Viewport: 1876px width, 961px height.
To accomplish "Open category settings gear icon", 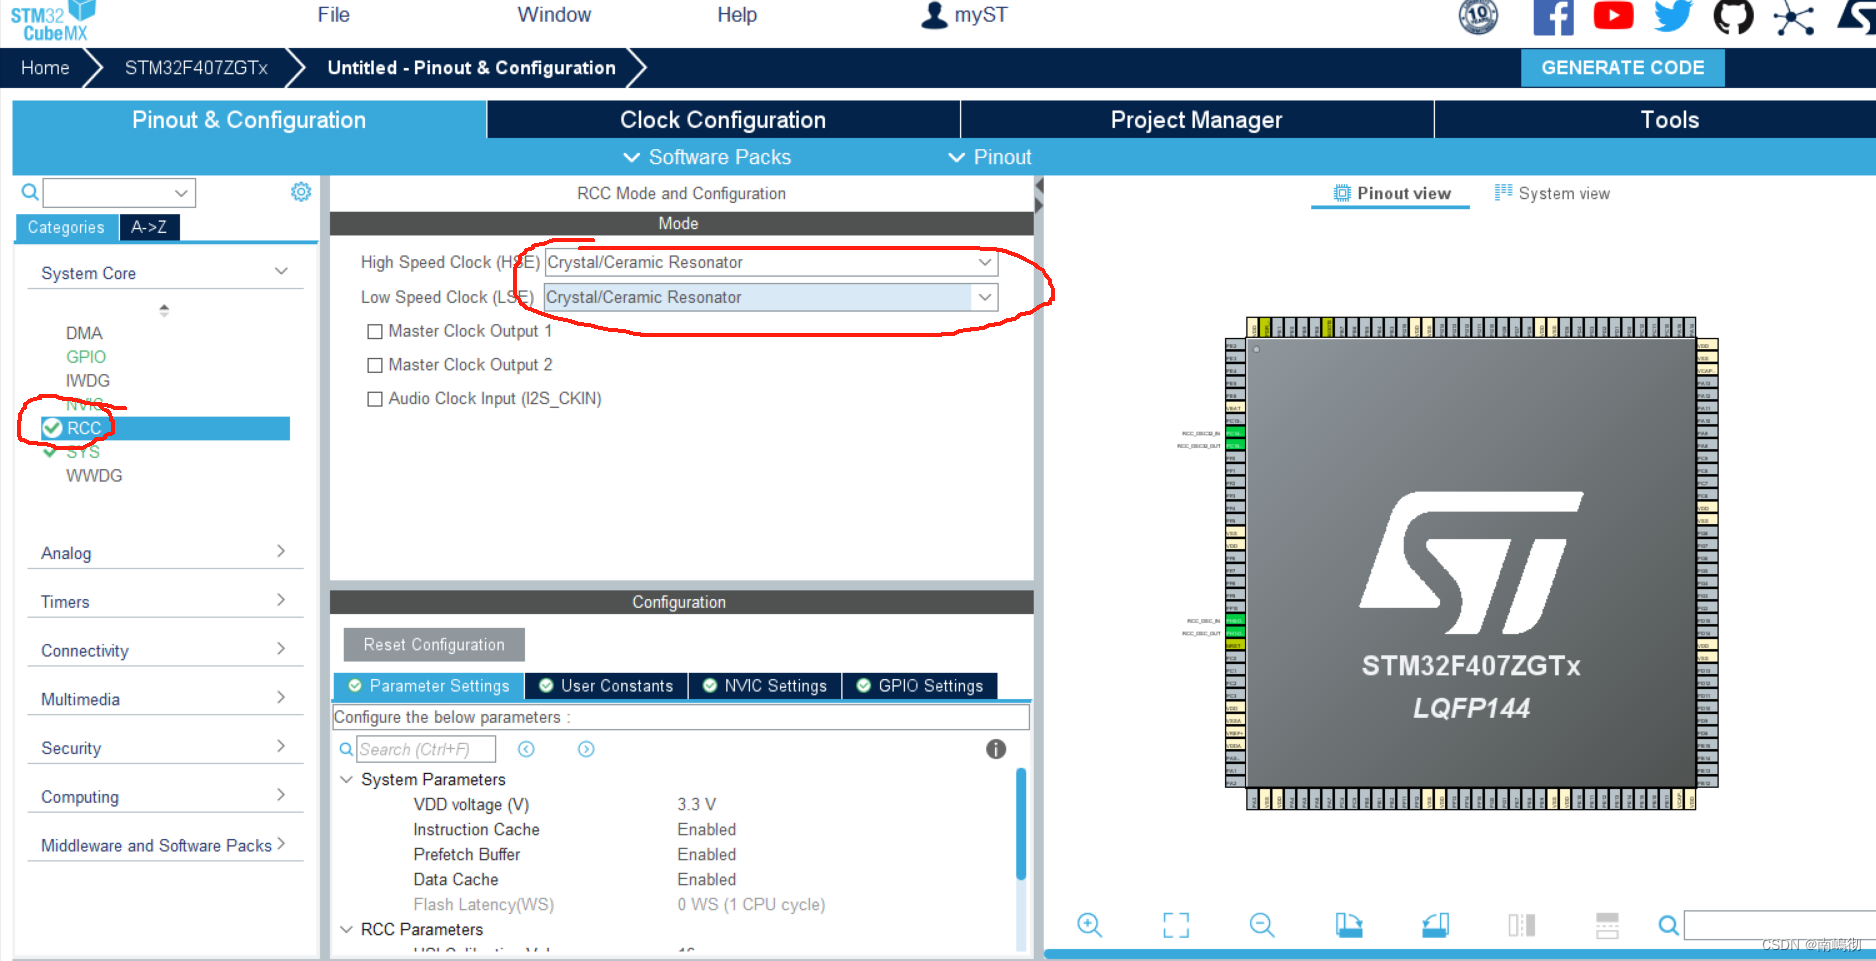I will coord(301,192).
